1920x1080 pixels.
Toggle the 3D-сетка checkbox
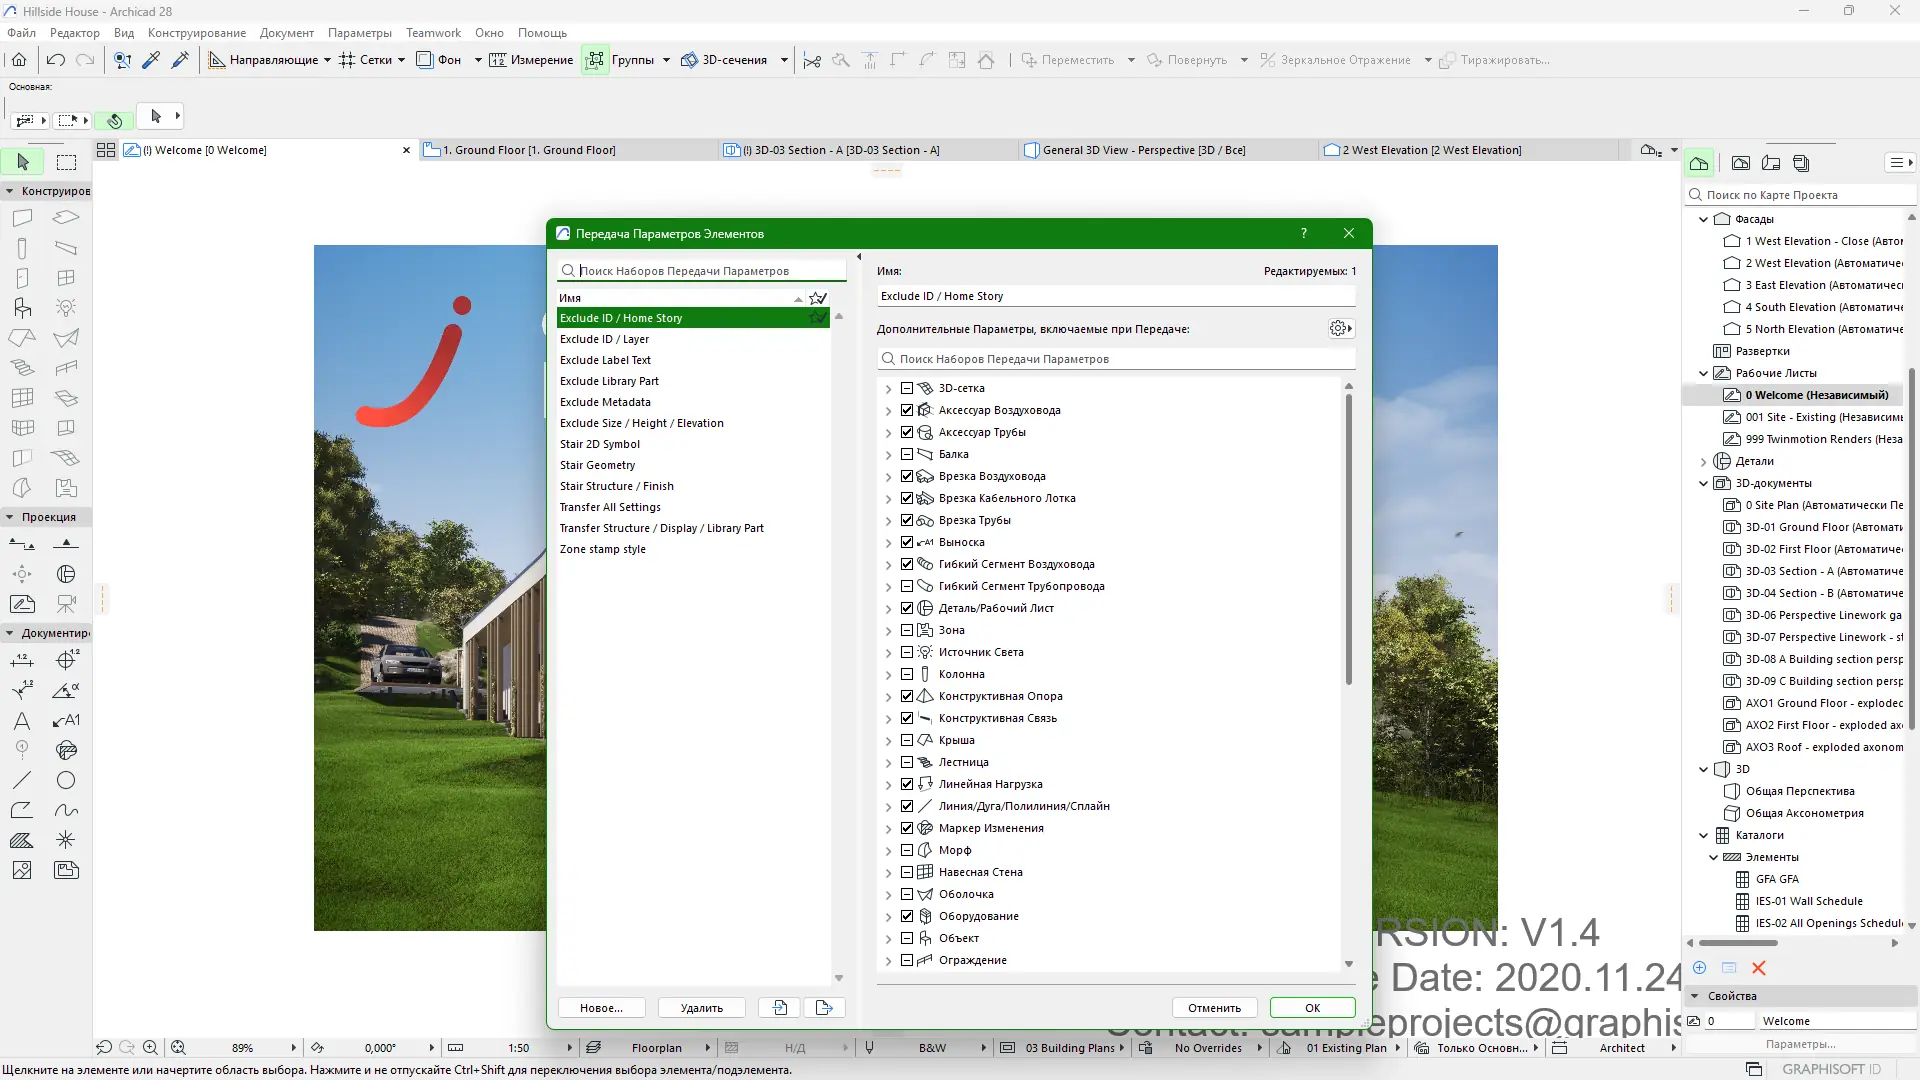pyautogui.click(x=907, y=388)
